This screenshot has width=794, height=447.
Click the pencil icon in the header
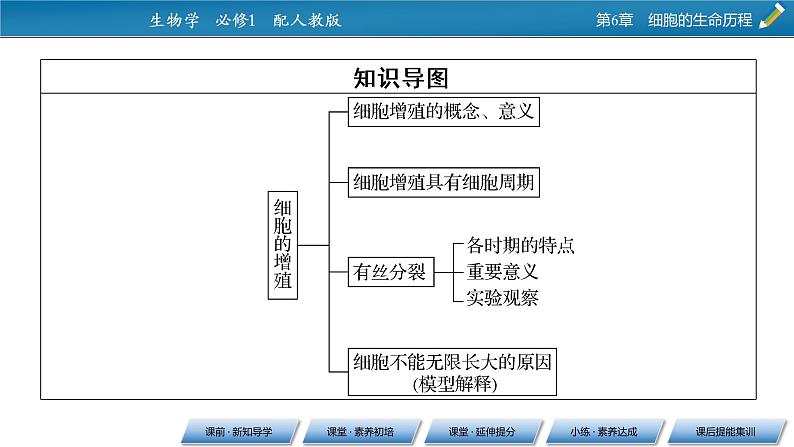click(771, 17)
